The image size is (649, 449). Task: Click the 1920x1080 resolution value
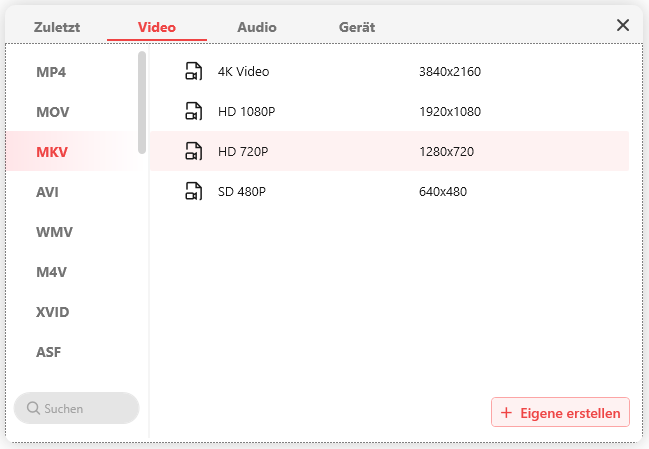tap(450, 112)
